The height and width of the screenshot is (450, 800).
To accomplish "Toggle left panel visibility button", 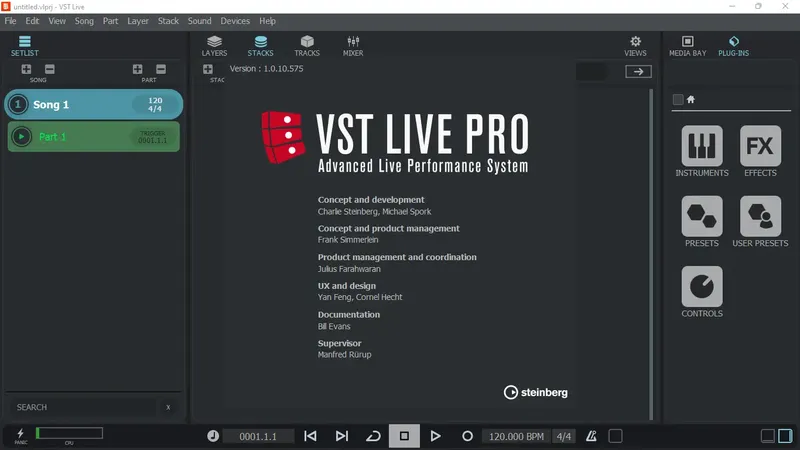I will click(768, 436).
